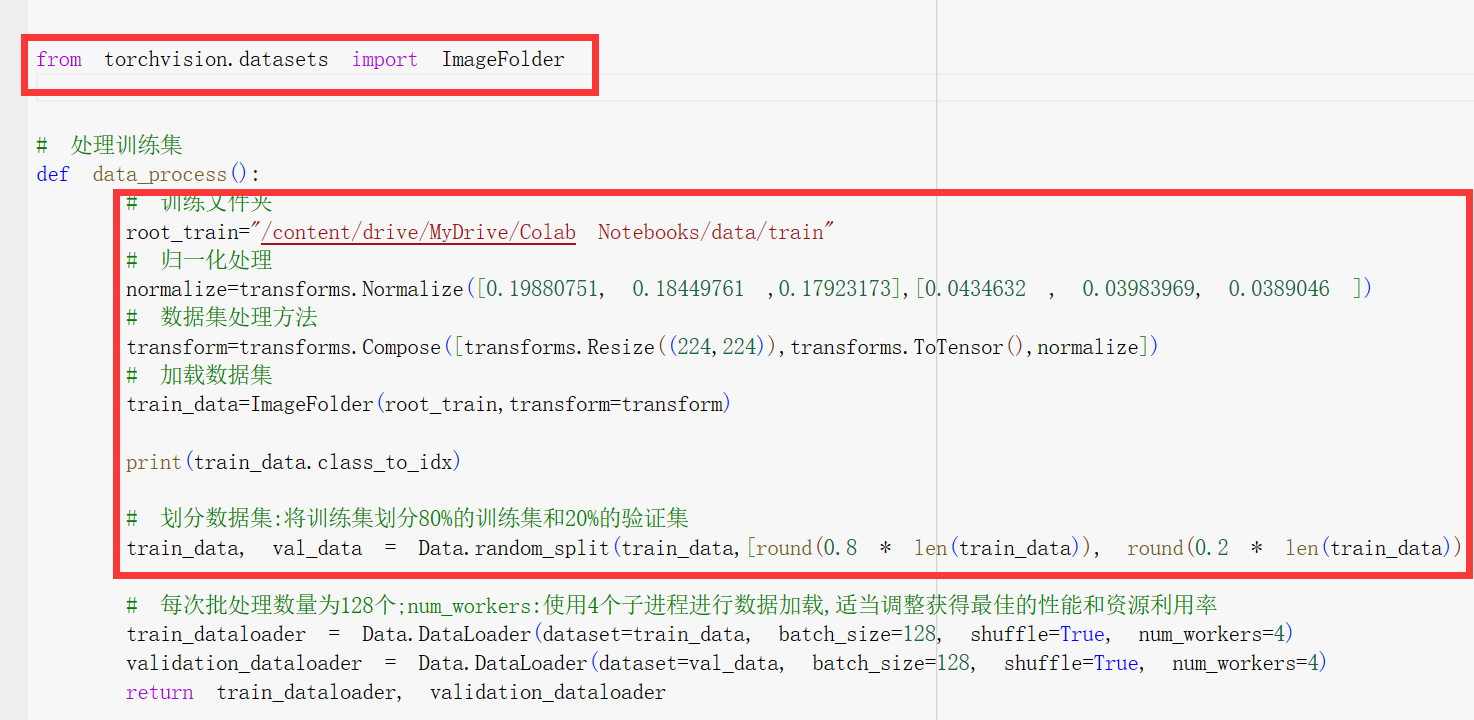Click batch_size=128 in the train_dataloader line
Viewport: 1474px width, 720px height.
pyautogui.click(x=858, y=634)
